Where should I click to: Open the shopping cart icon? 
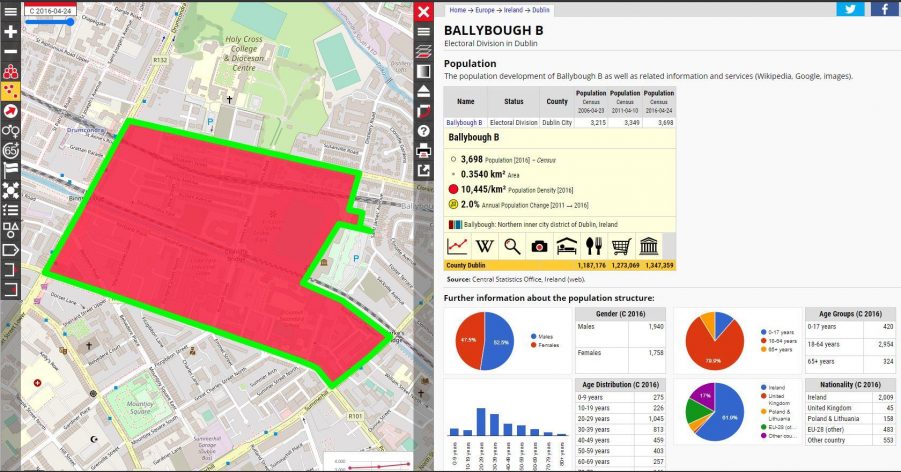pyautogui.click(x=621, y=247)
